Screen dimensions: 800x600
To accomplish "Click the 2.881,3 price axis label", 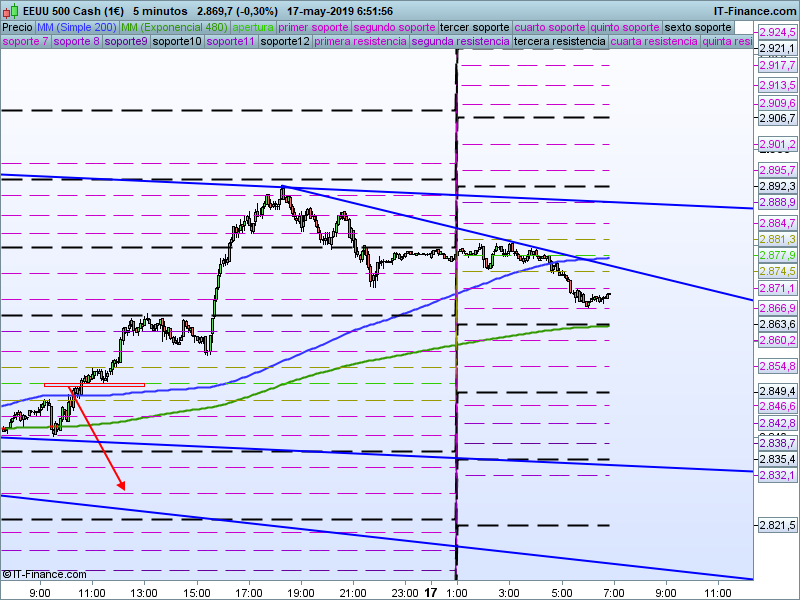I will click(x=777, y=239).
